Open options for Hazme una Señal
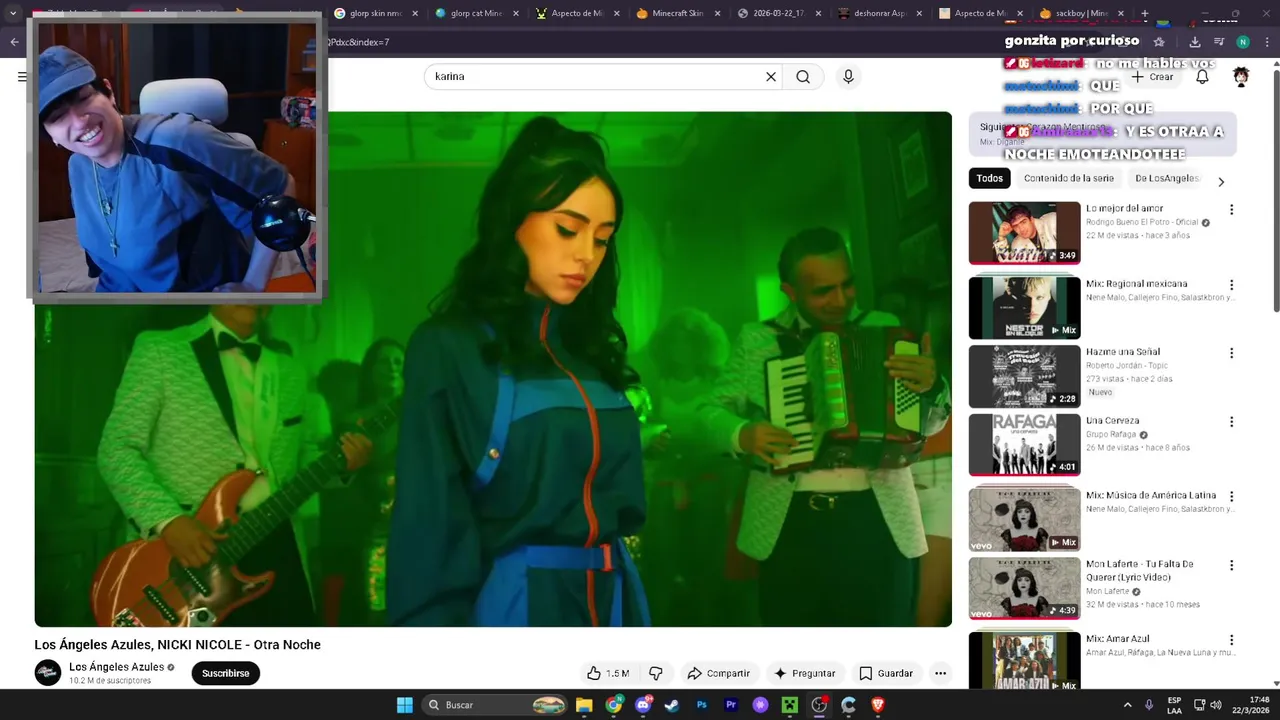 coord(1231,353)
